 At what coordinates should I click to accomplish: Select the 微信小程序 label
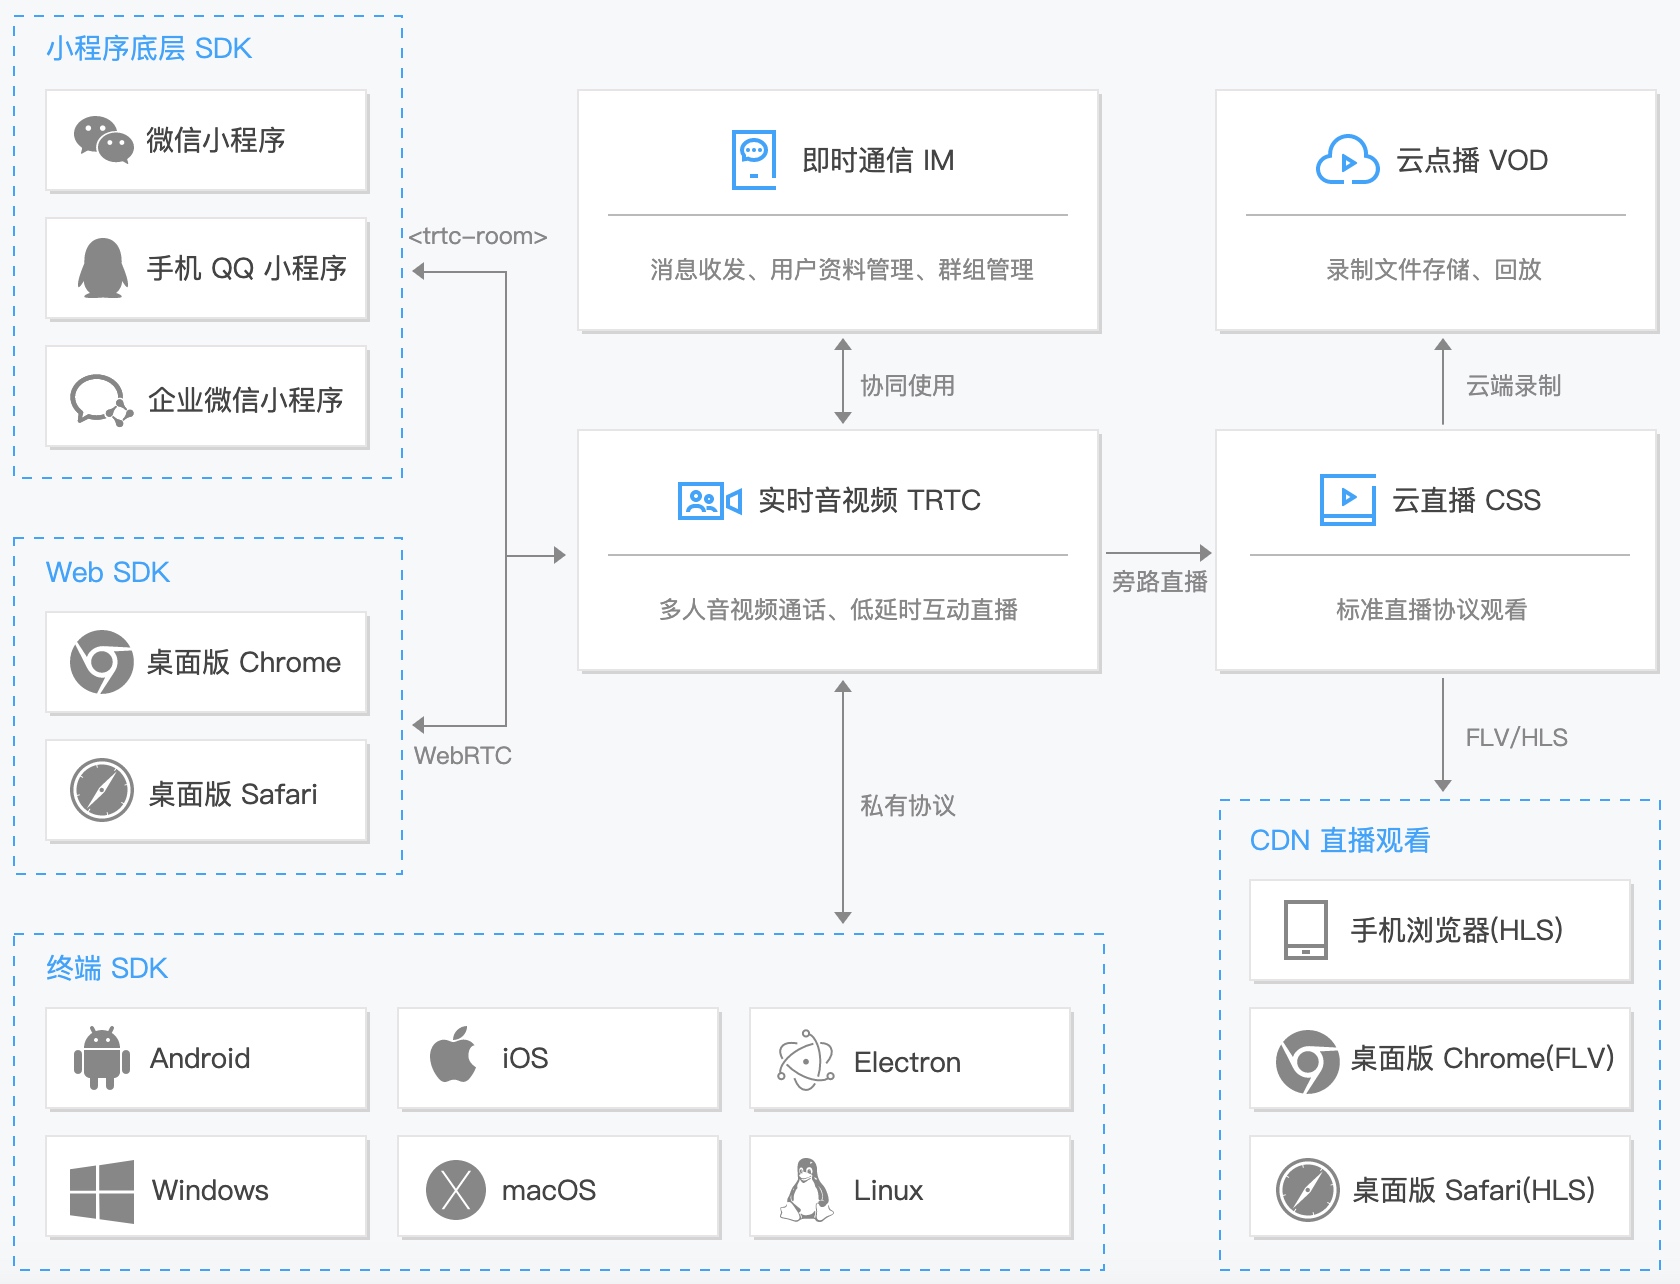click(x=216, y=140)
